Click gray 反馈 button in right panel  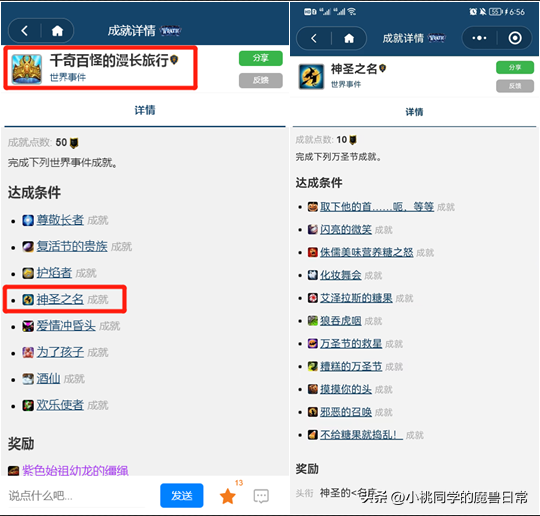pyautogui.click(x=515, y=86)
